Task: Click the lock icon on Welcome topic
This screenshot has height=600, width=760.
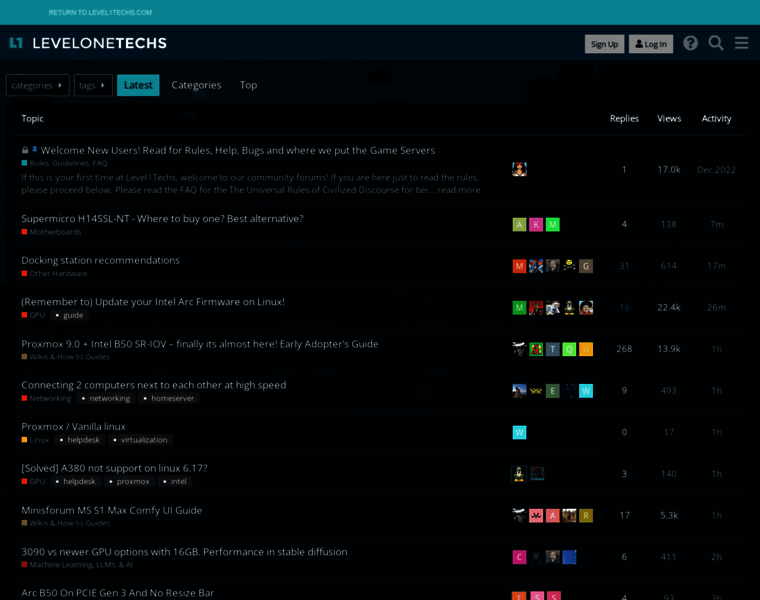Action: tap(25, 150)
